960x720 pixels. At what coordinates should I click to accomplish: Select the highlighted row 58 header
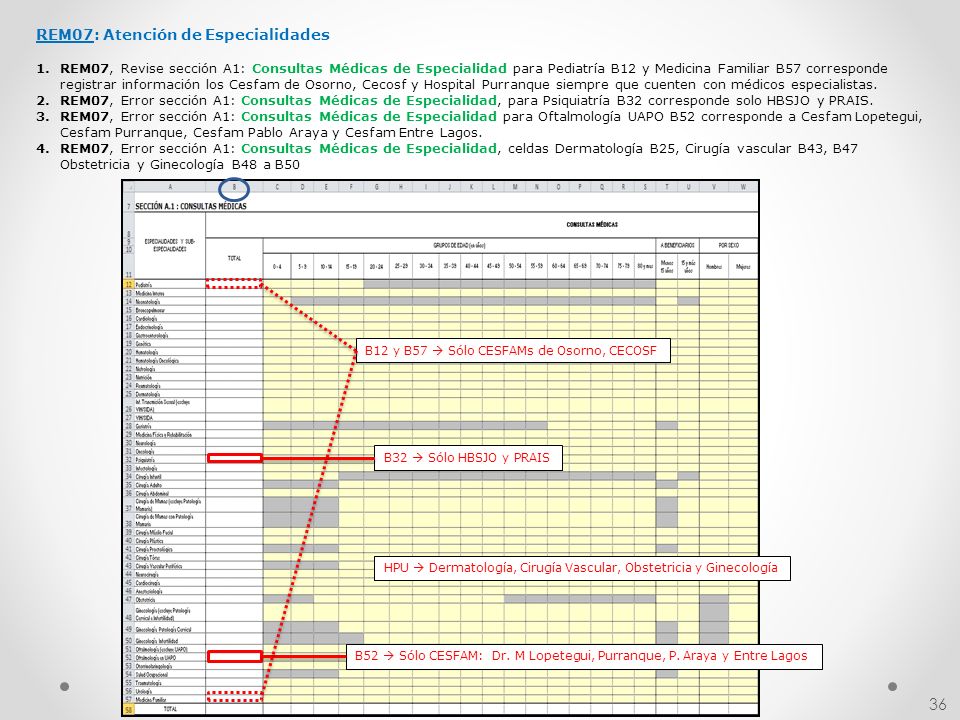click(129, 710)
